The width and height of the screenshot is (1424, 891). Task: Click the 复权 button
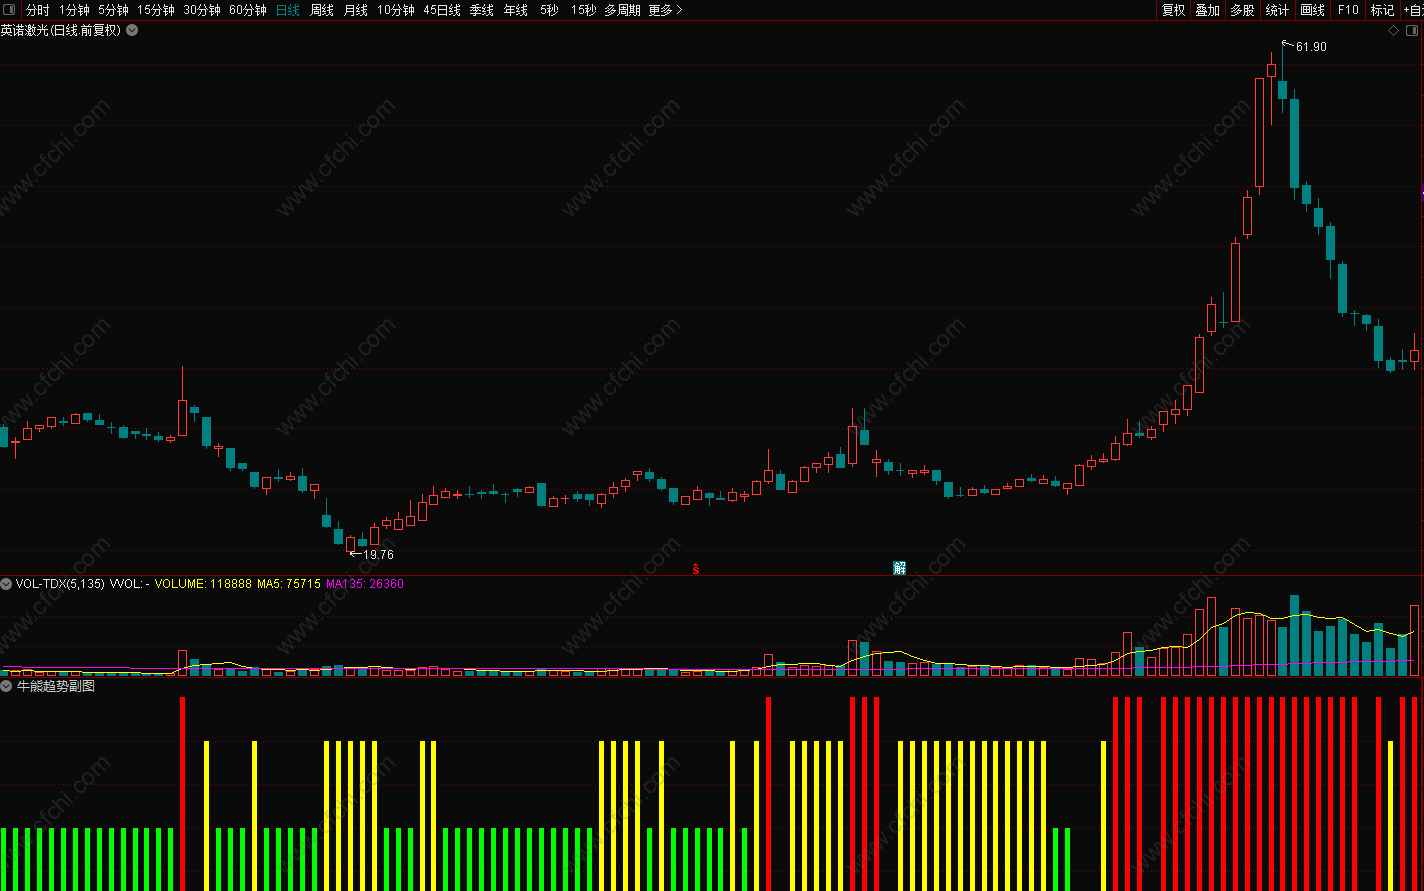pos(1173,10)
